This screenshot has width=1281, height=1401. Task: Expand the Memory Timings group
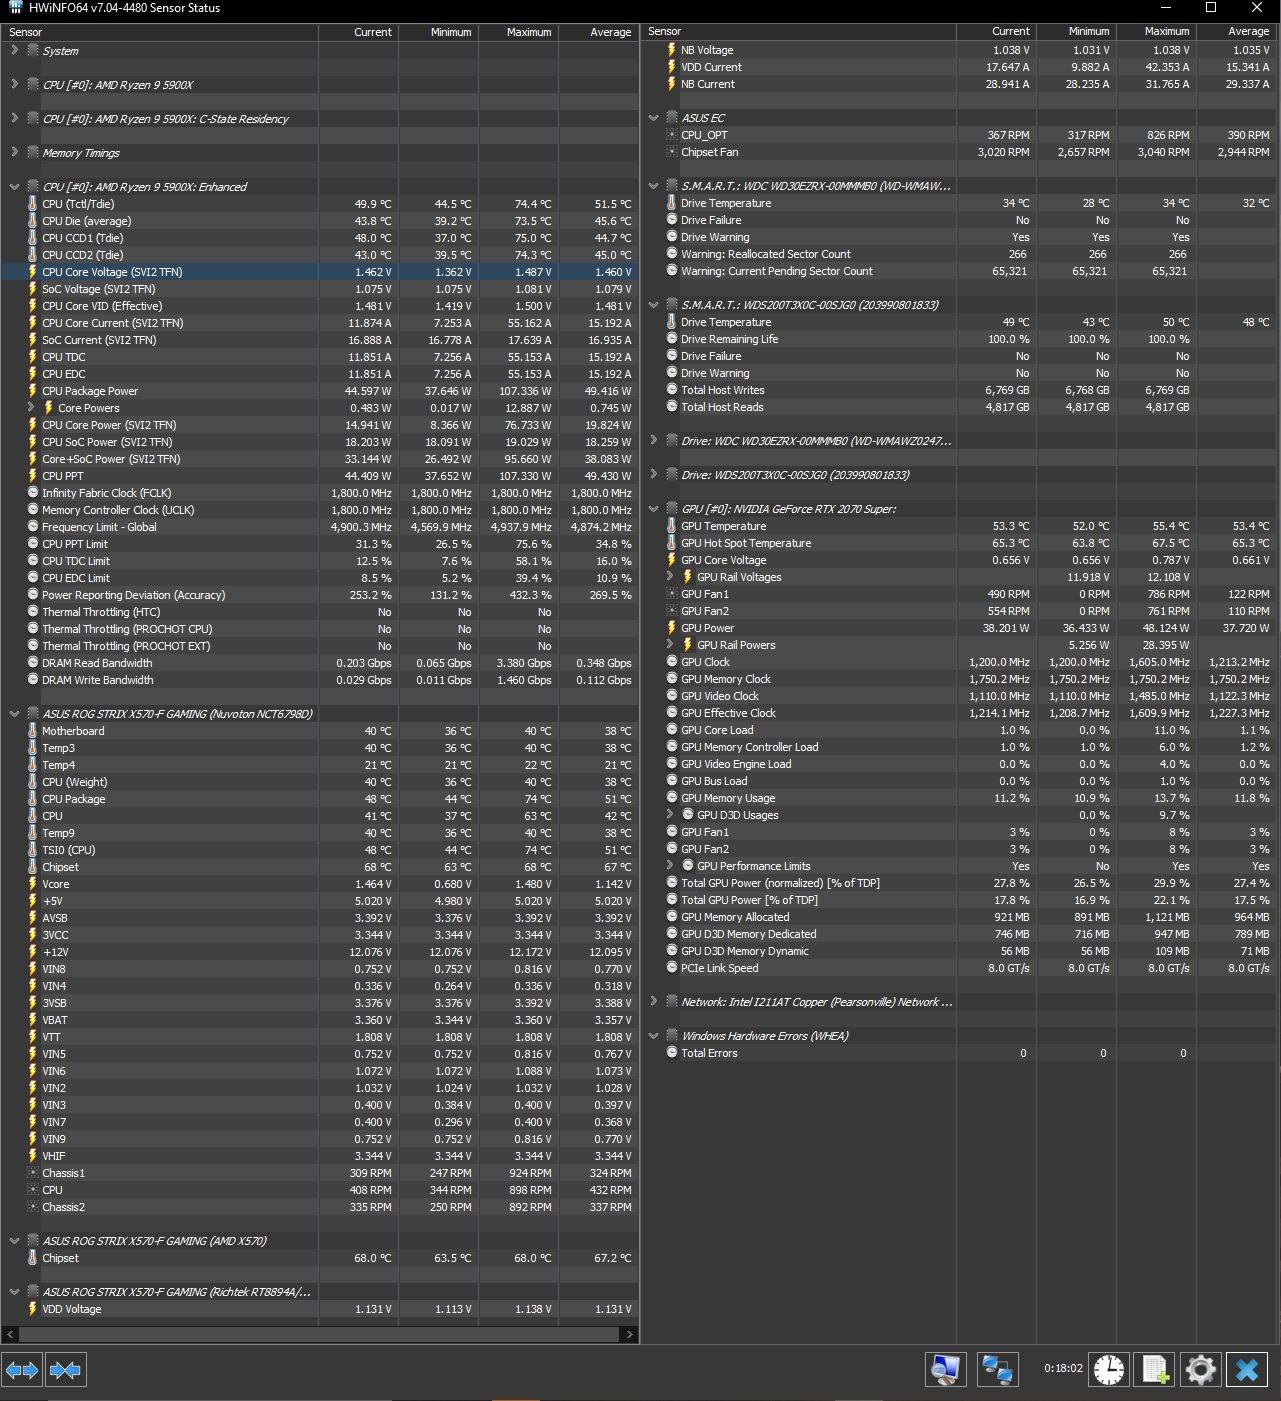tap(14, 152)
